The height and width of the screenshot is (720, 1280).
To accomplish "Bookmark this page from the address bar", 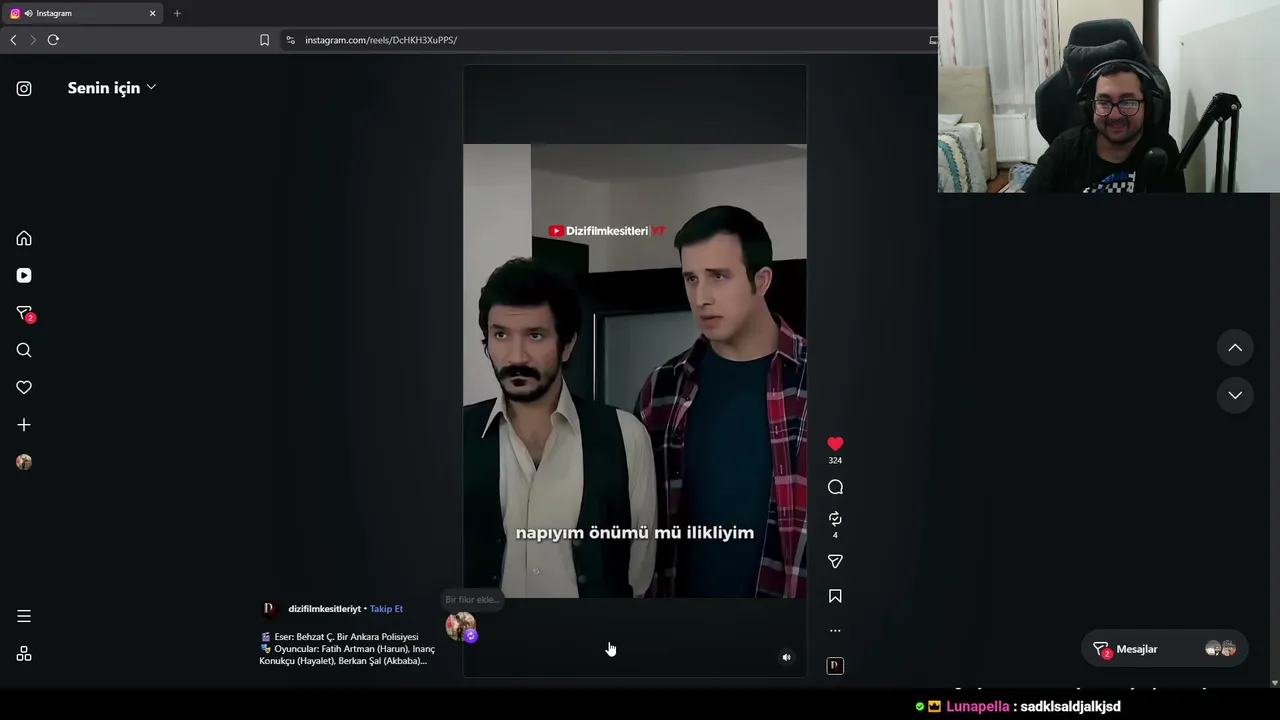I will tap(264, 40).
